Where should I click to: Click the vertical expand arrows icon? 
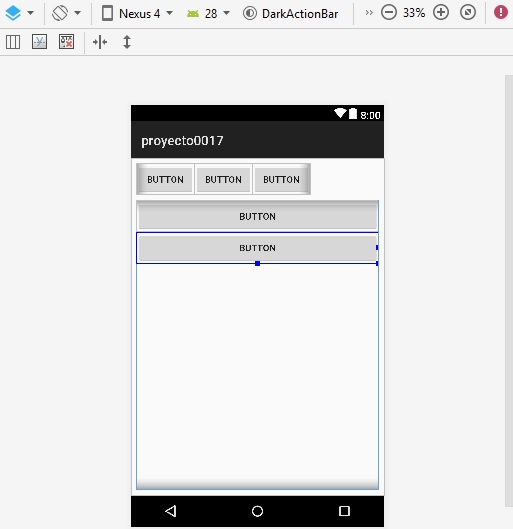[x=127, y=42]
